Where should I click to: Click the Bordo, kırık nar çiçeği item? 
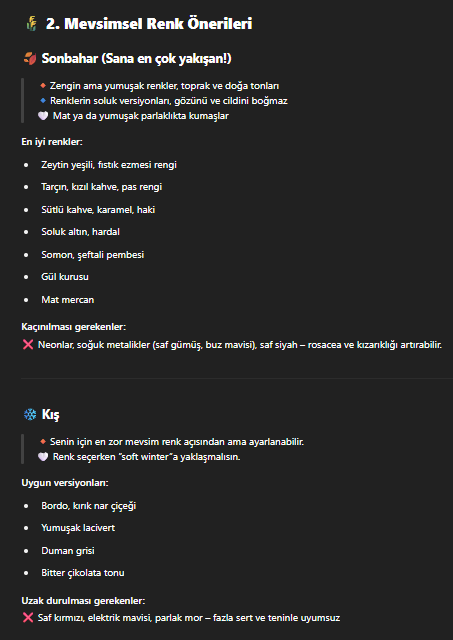(89, 506)
